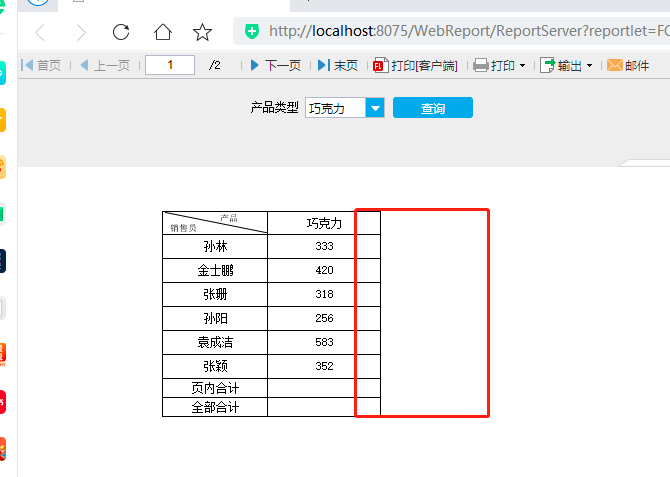Click the 孙阳 name cell
The width and height of the screenshot is (670, 477).
215,318
